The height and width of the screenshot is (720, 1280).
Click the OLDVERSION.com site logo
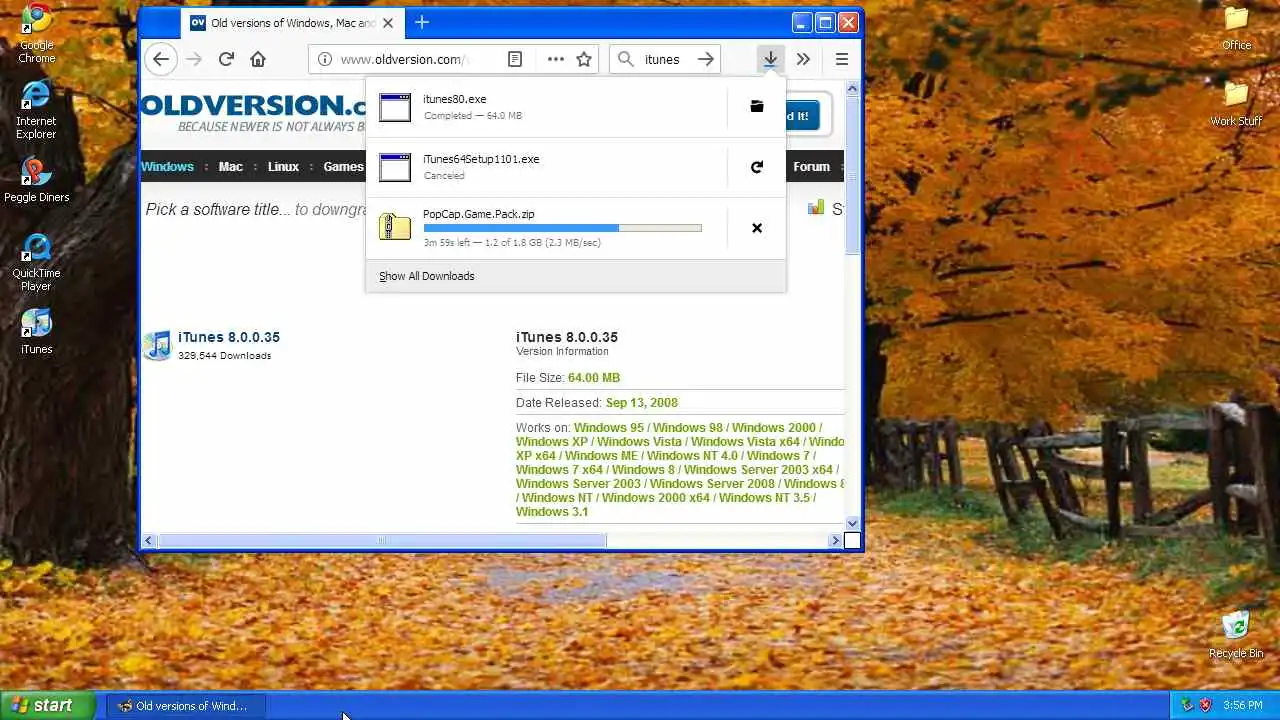point(254,106)
